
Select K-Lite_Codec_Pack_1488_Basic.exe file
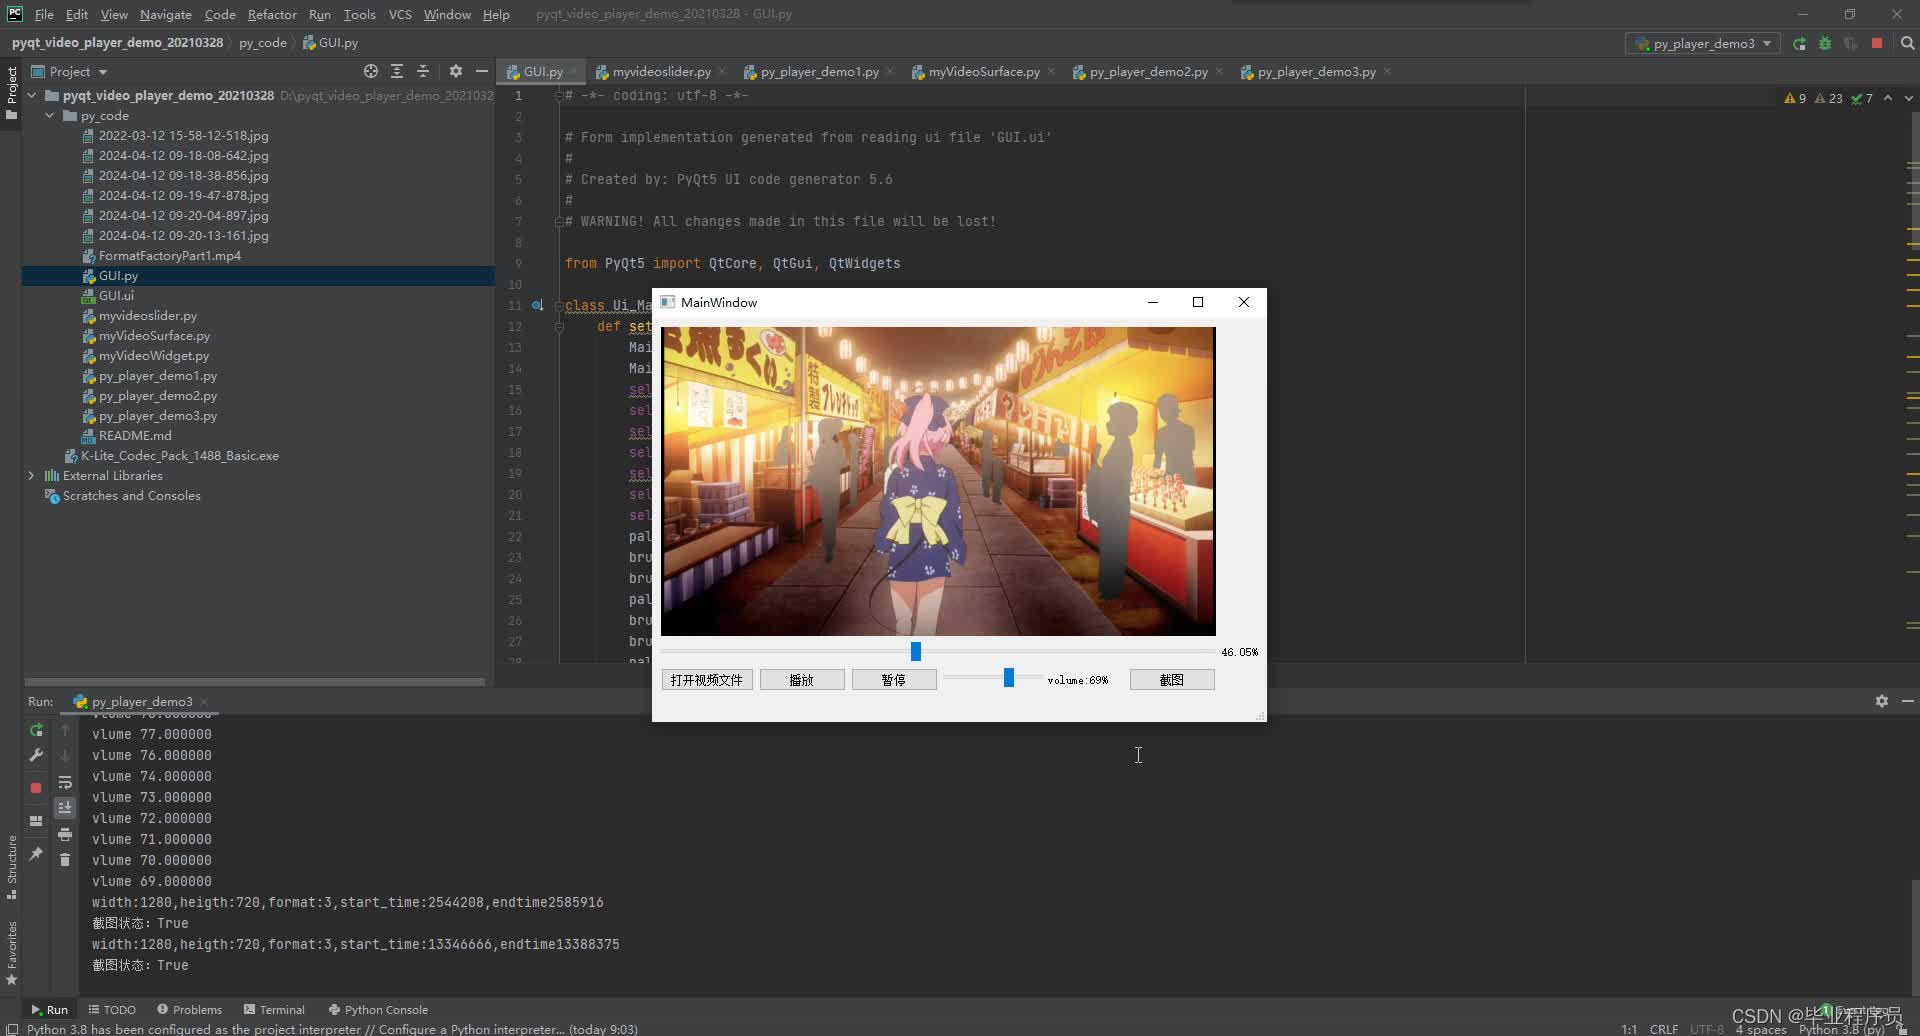[179, 456]
